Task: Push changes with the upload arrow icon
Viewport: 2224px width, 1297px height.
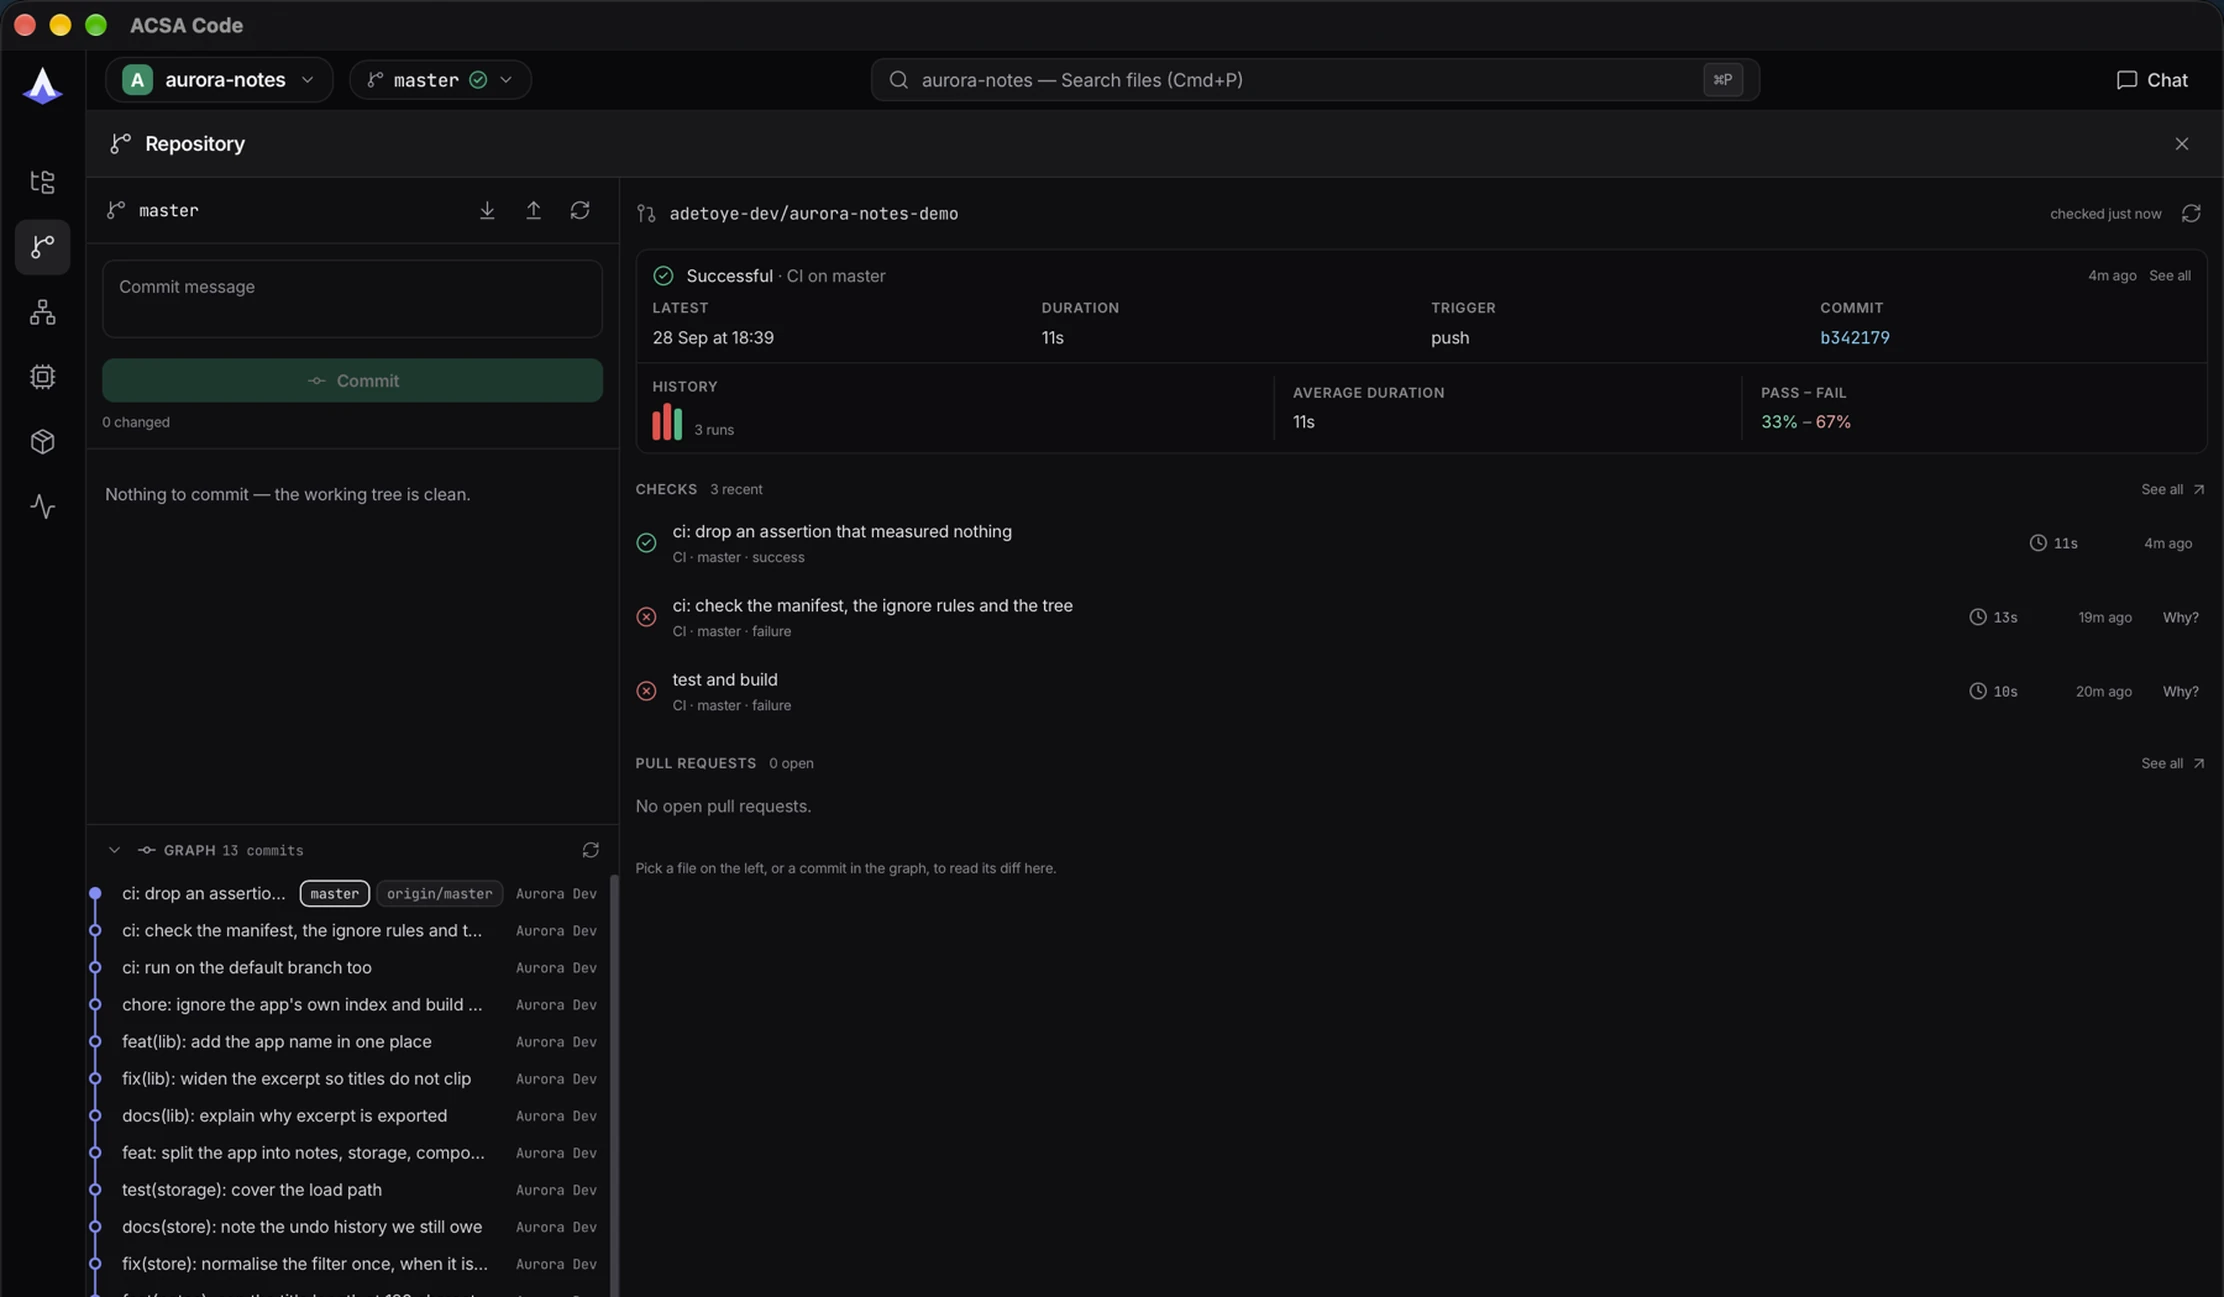Action: [533, 210]
